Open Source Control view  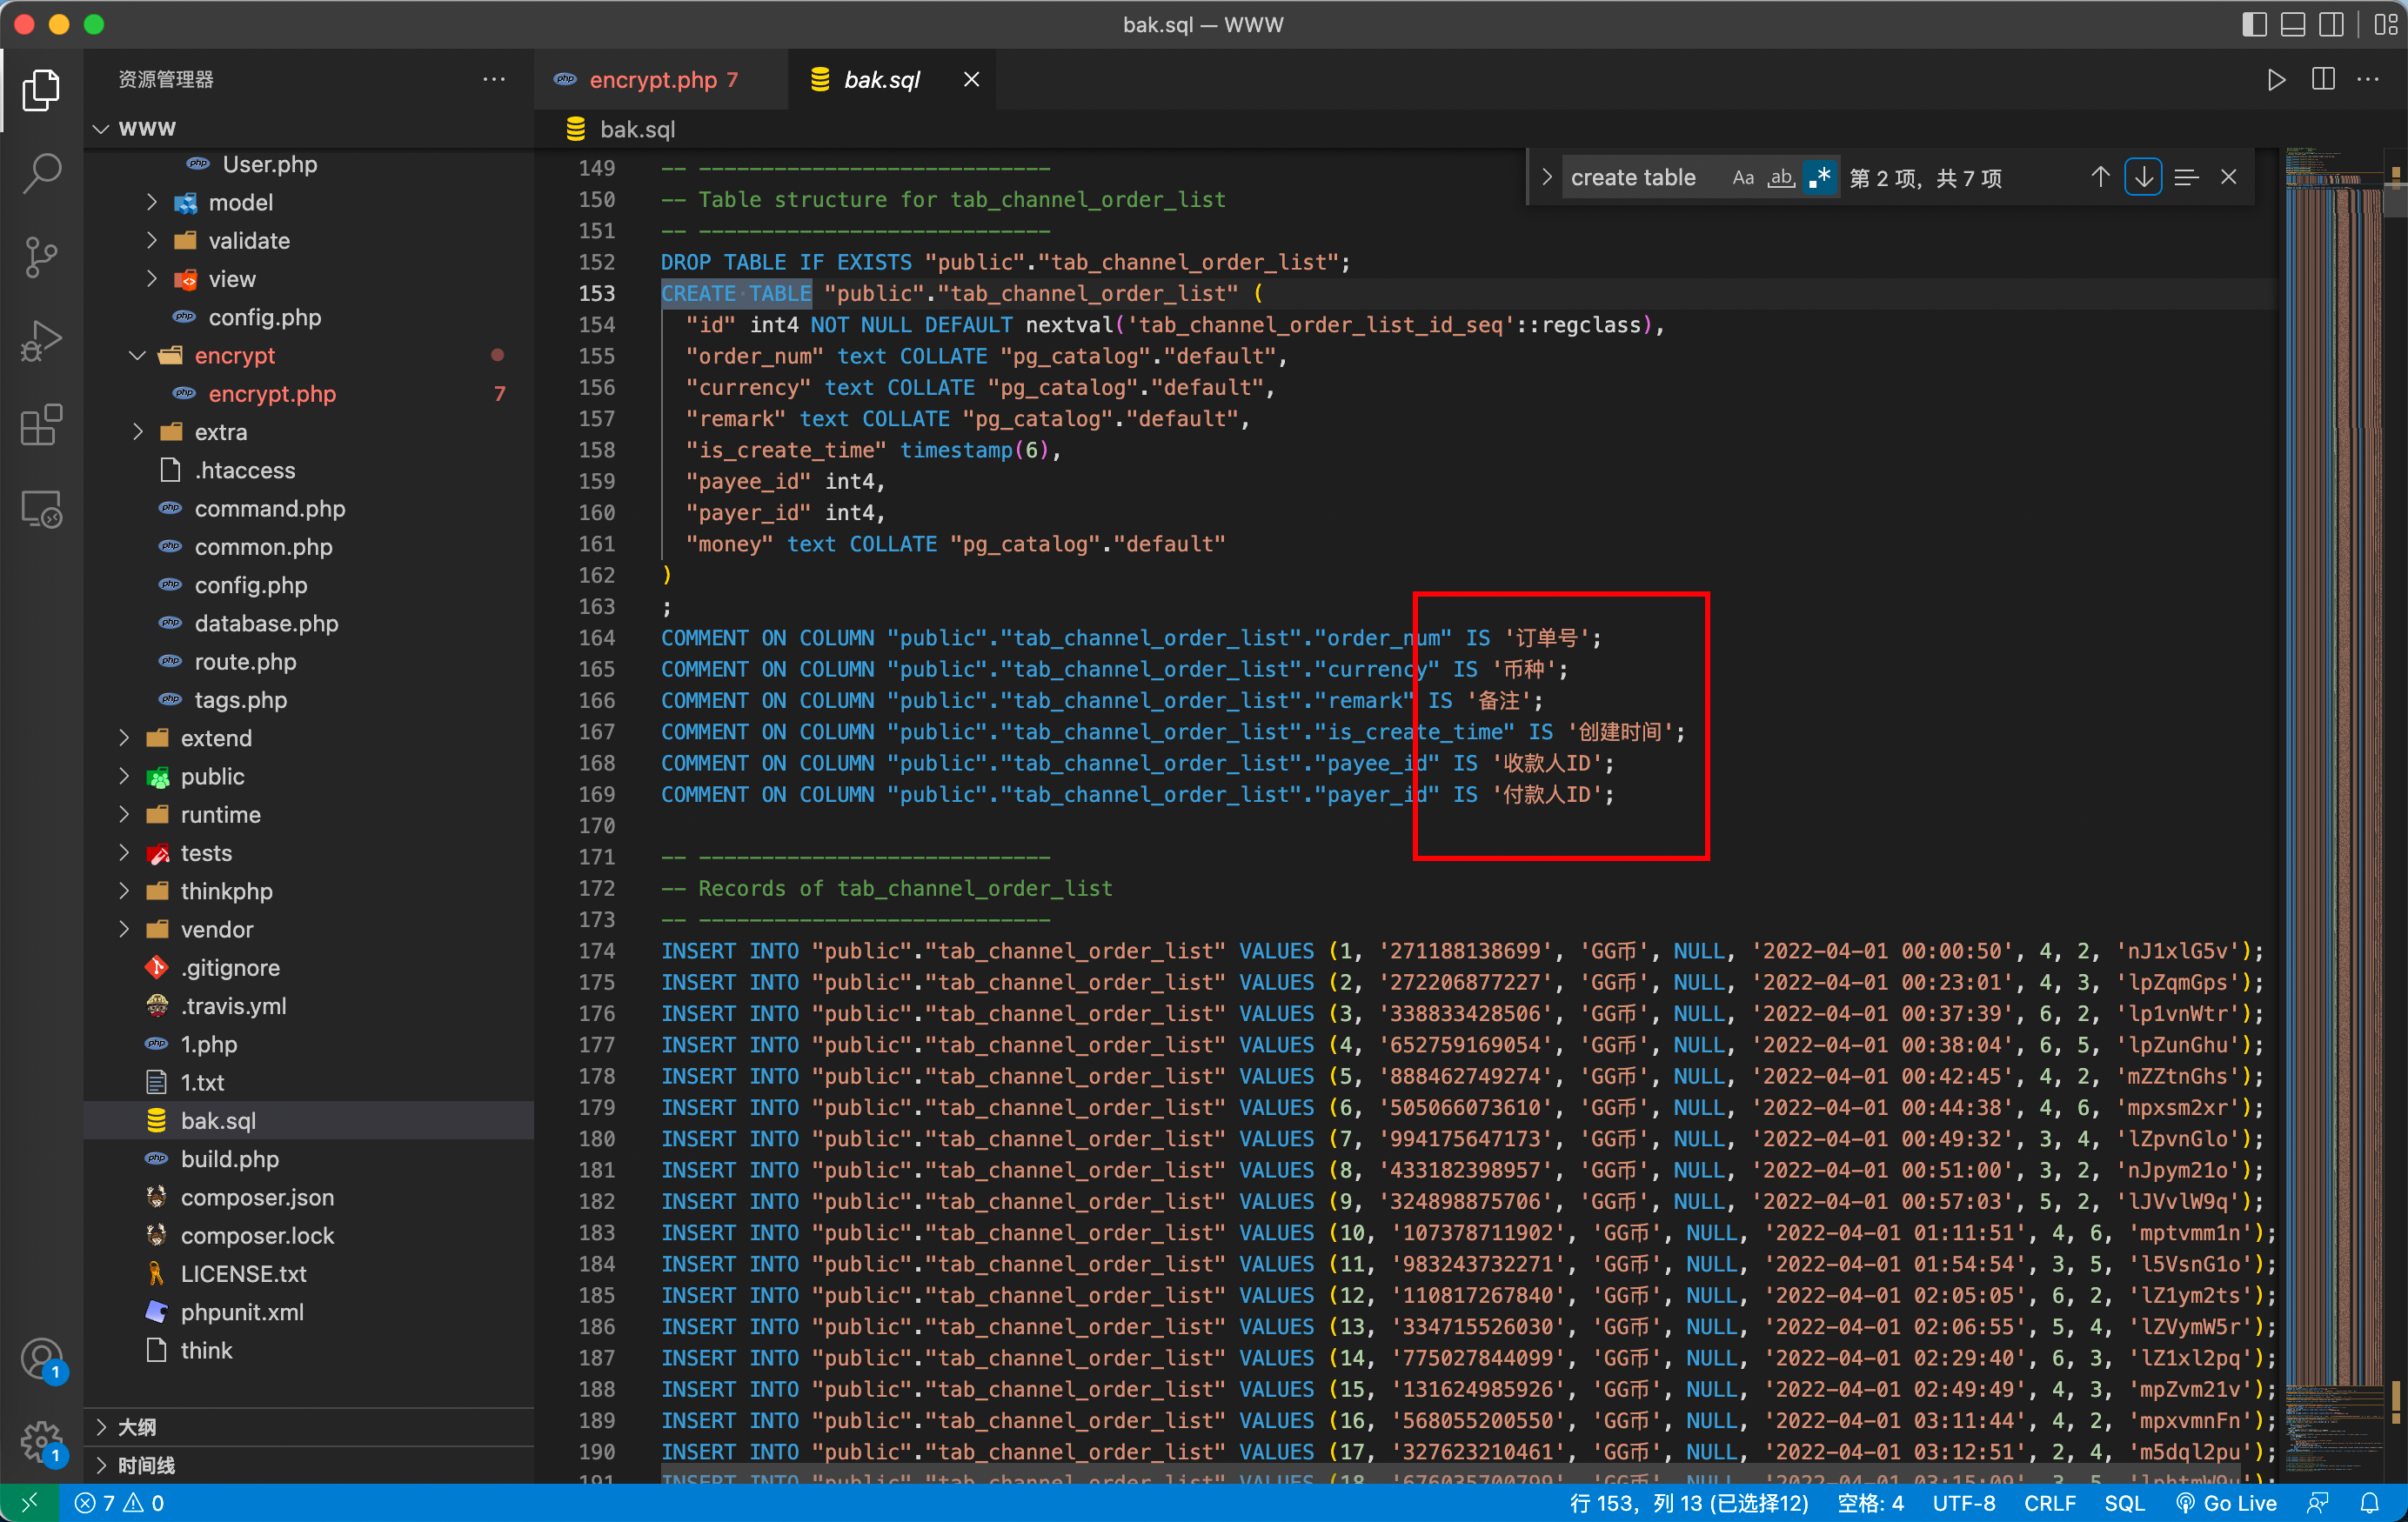click(41, 257)
